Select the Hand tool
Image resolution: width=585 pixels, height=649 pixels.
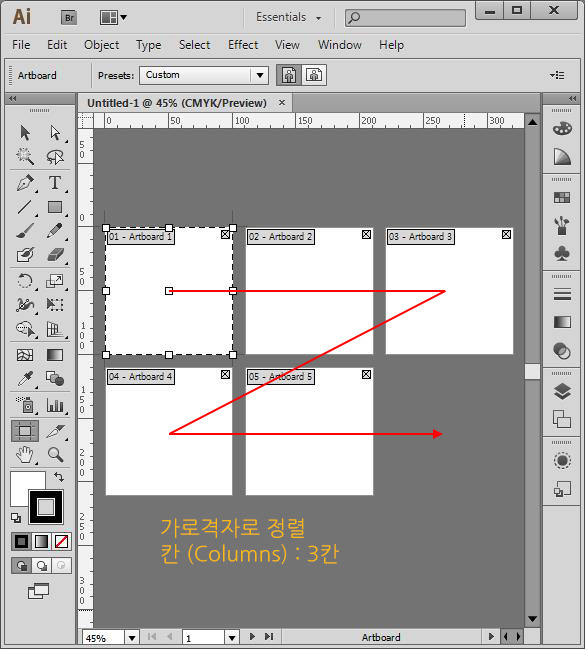pos(25,455)
